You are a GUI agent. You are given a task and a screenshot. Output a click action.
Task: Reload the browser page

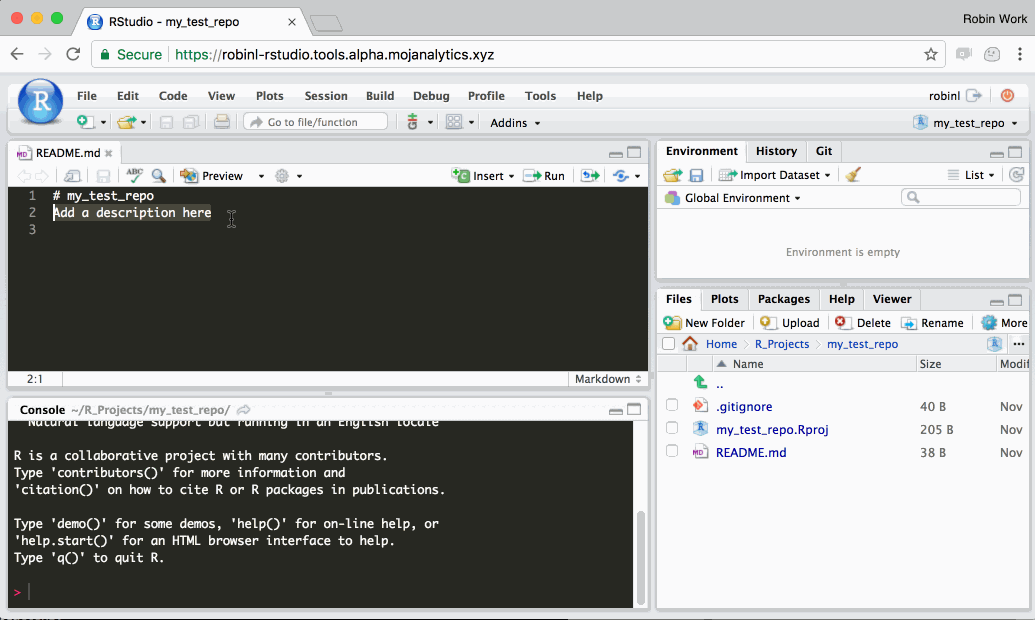pos(73,54)
